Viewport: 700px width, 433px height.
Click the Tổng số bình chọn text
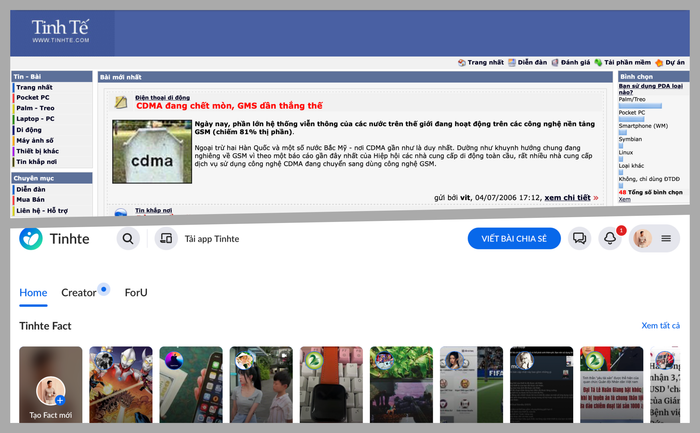pos(655,192)
